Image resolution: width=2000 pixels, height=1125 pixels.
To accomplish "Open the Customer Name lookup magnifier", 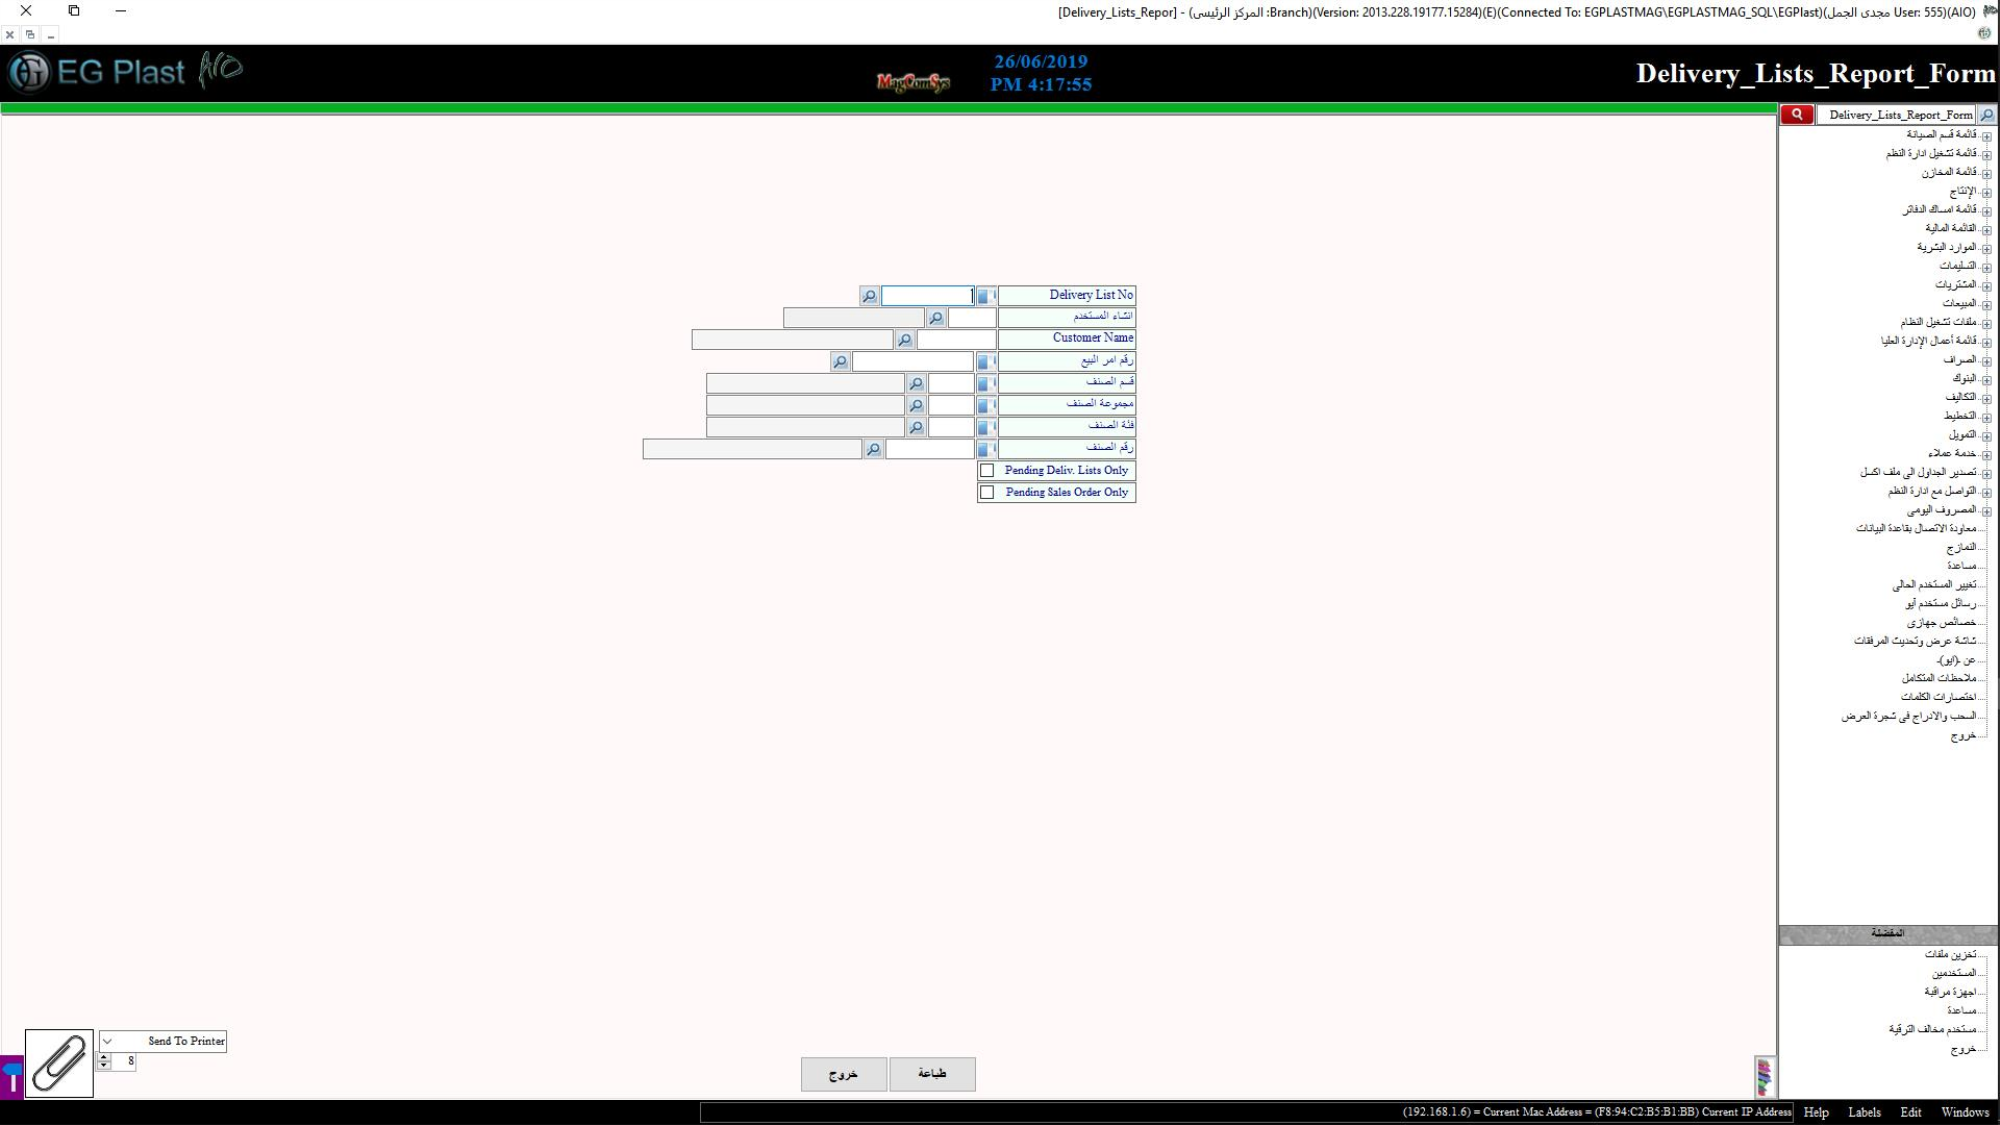I will click(x=905, y=340).
